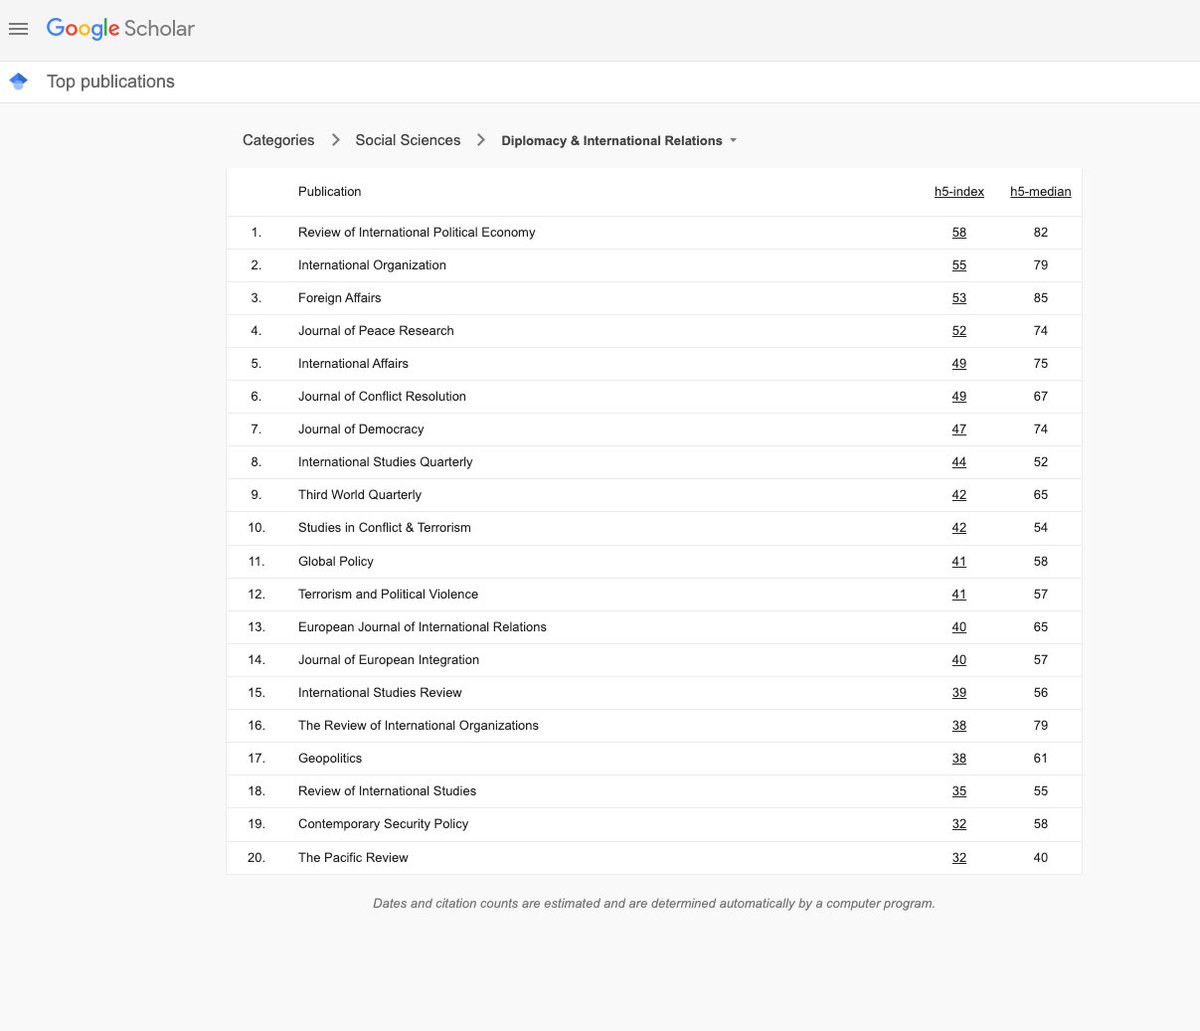Viewport: 1200px width, 1031px height.
Task: Click rank number 10. in the table
Action: [257, 528]
